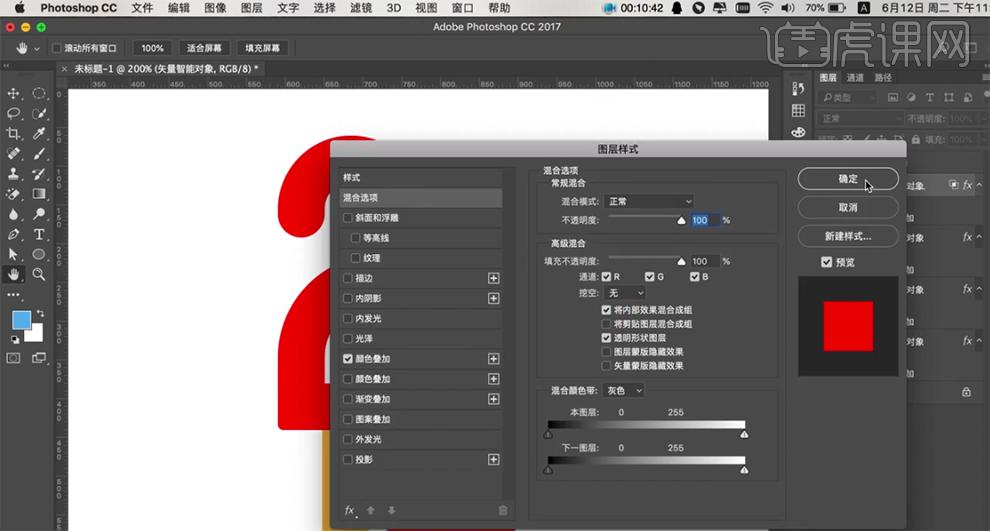
Task: Enable the 斜面和浮雕 checkbox
Action: pos(347,218)
